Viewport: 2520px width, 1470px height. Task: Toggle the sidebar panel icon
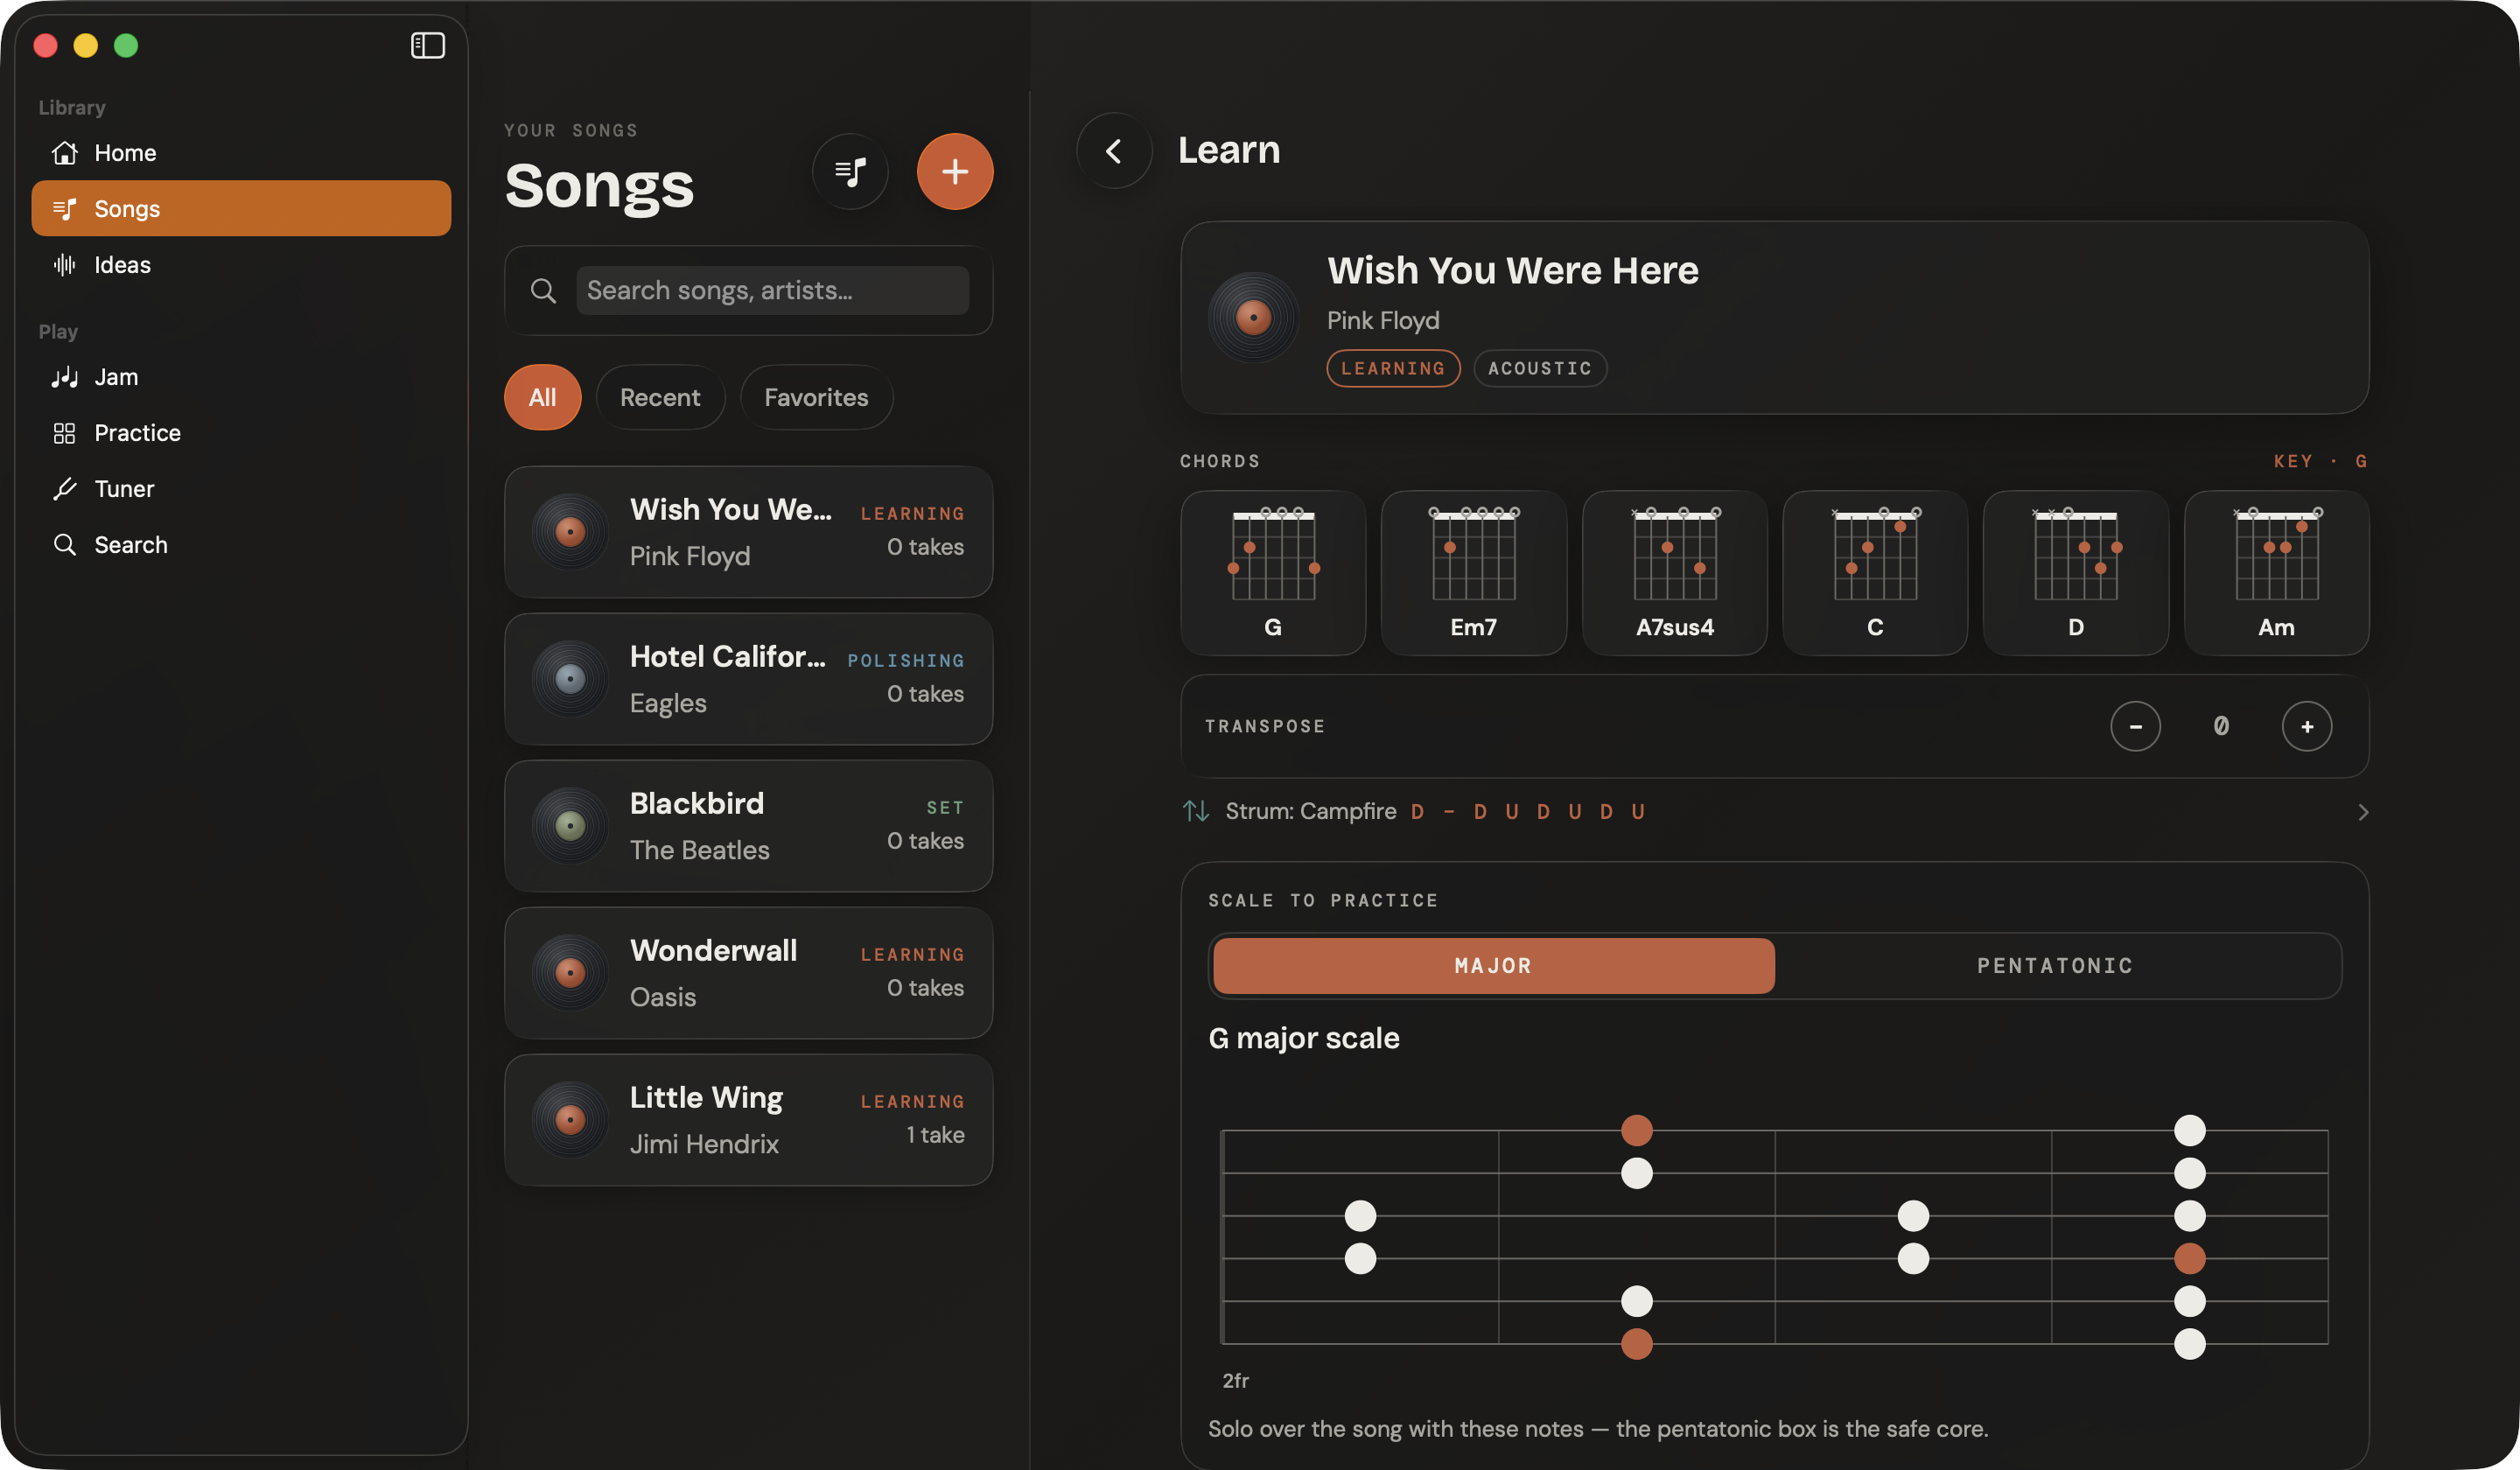click(x=427, y=45)
